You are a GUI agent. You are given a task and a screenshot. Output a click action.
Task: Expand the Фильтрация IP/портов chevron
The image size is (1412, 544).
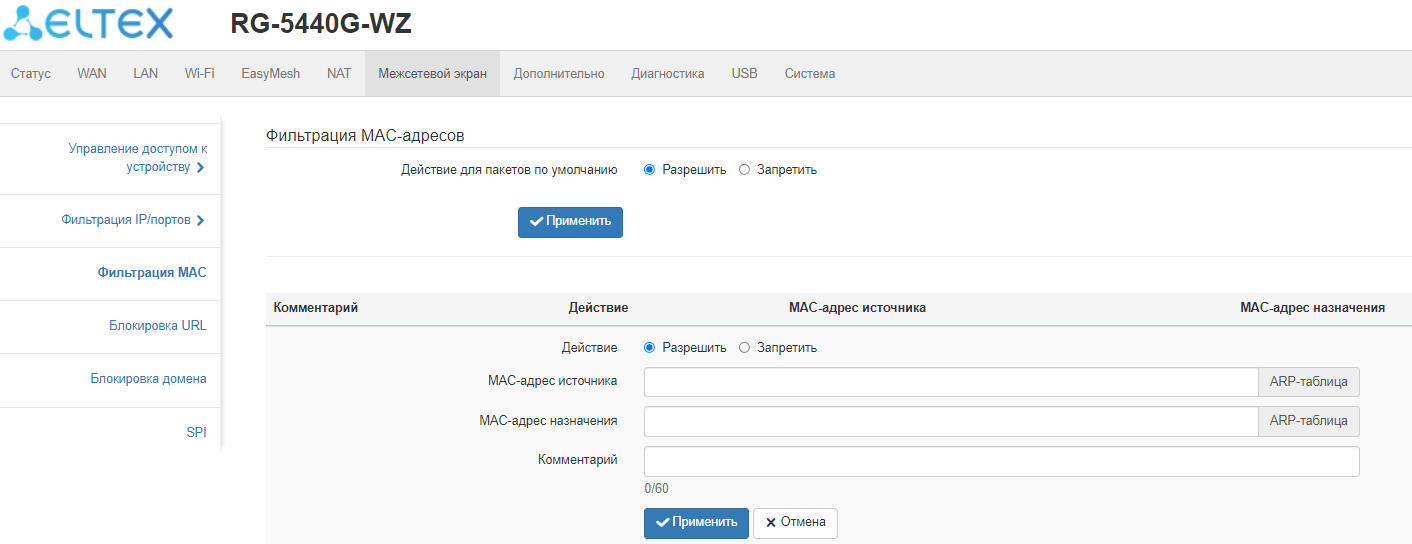[x=201, y=220]
